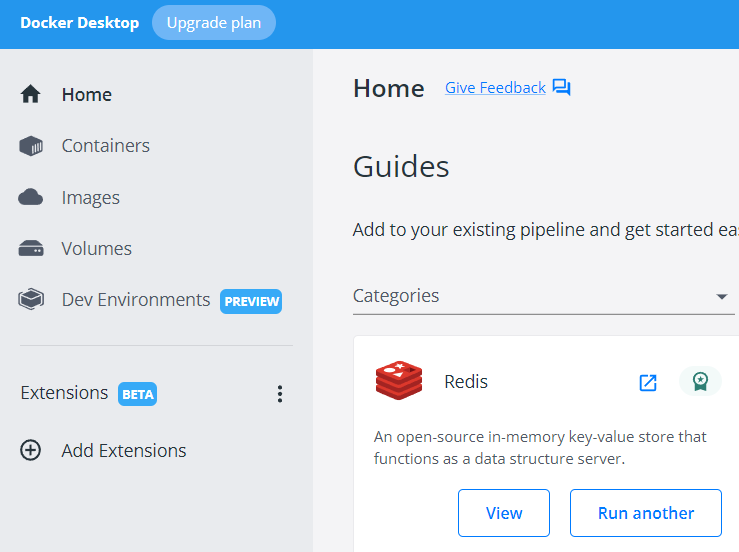Click the Redis View button

click(504, 513)
